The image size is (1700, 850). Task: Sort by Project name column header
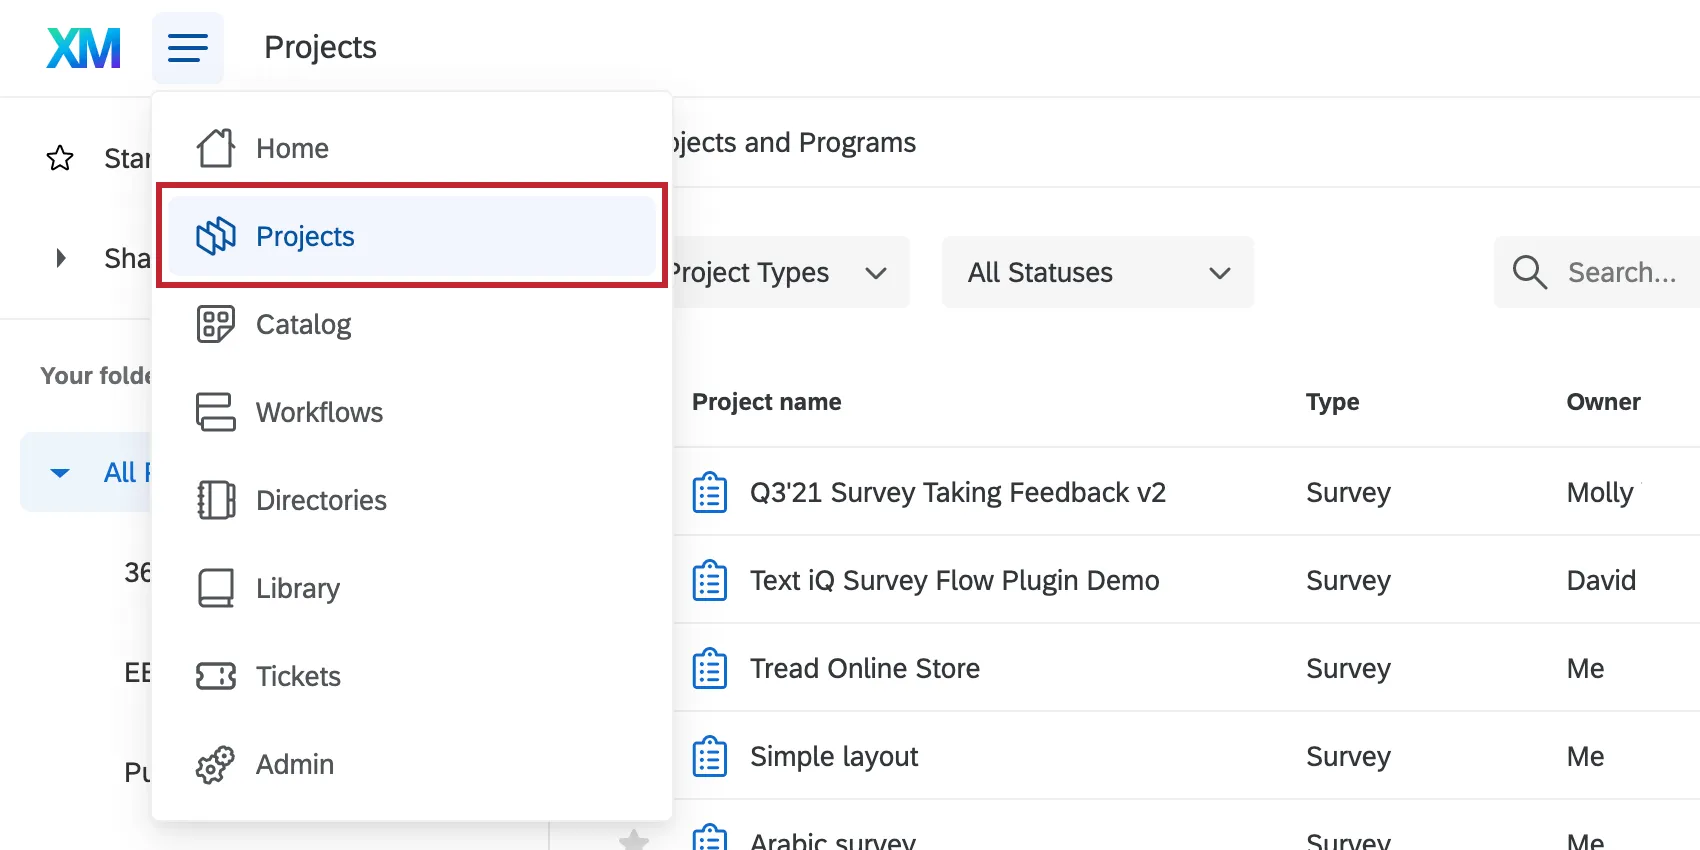tap(766, 402)
